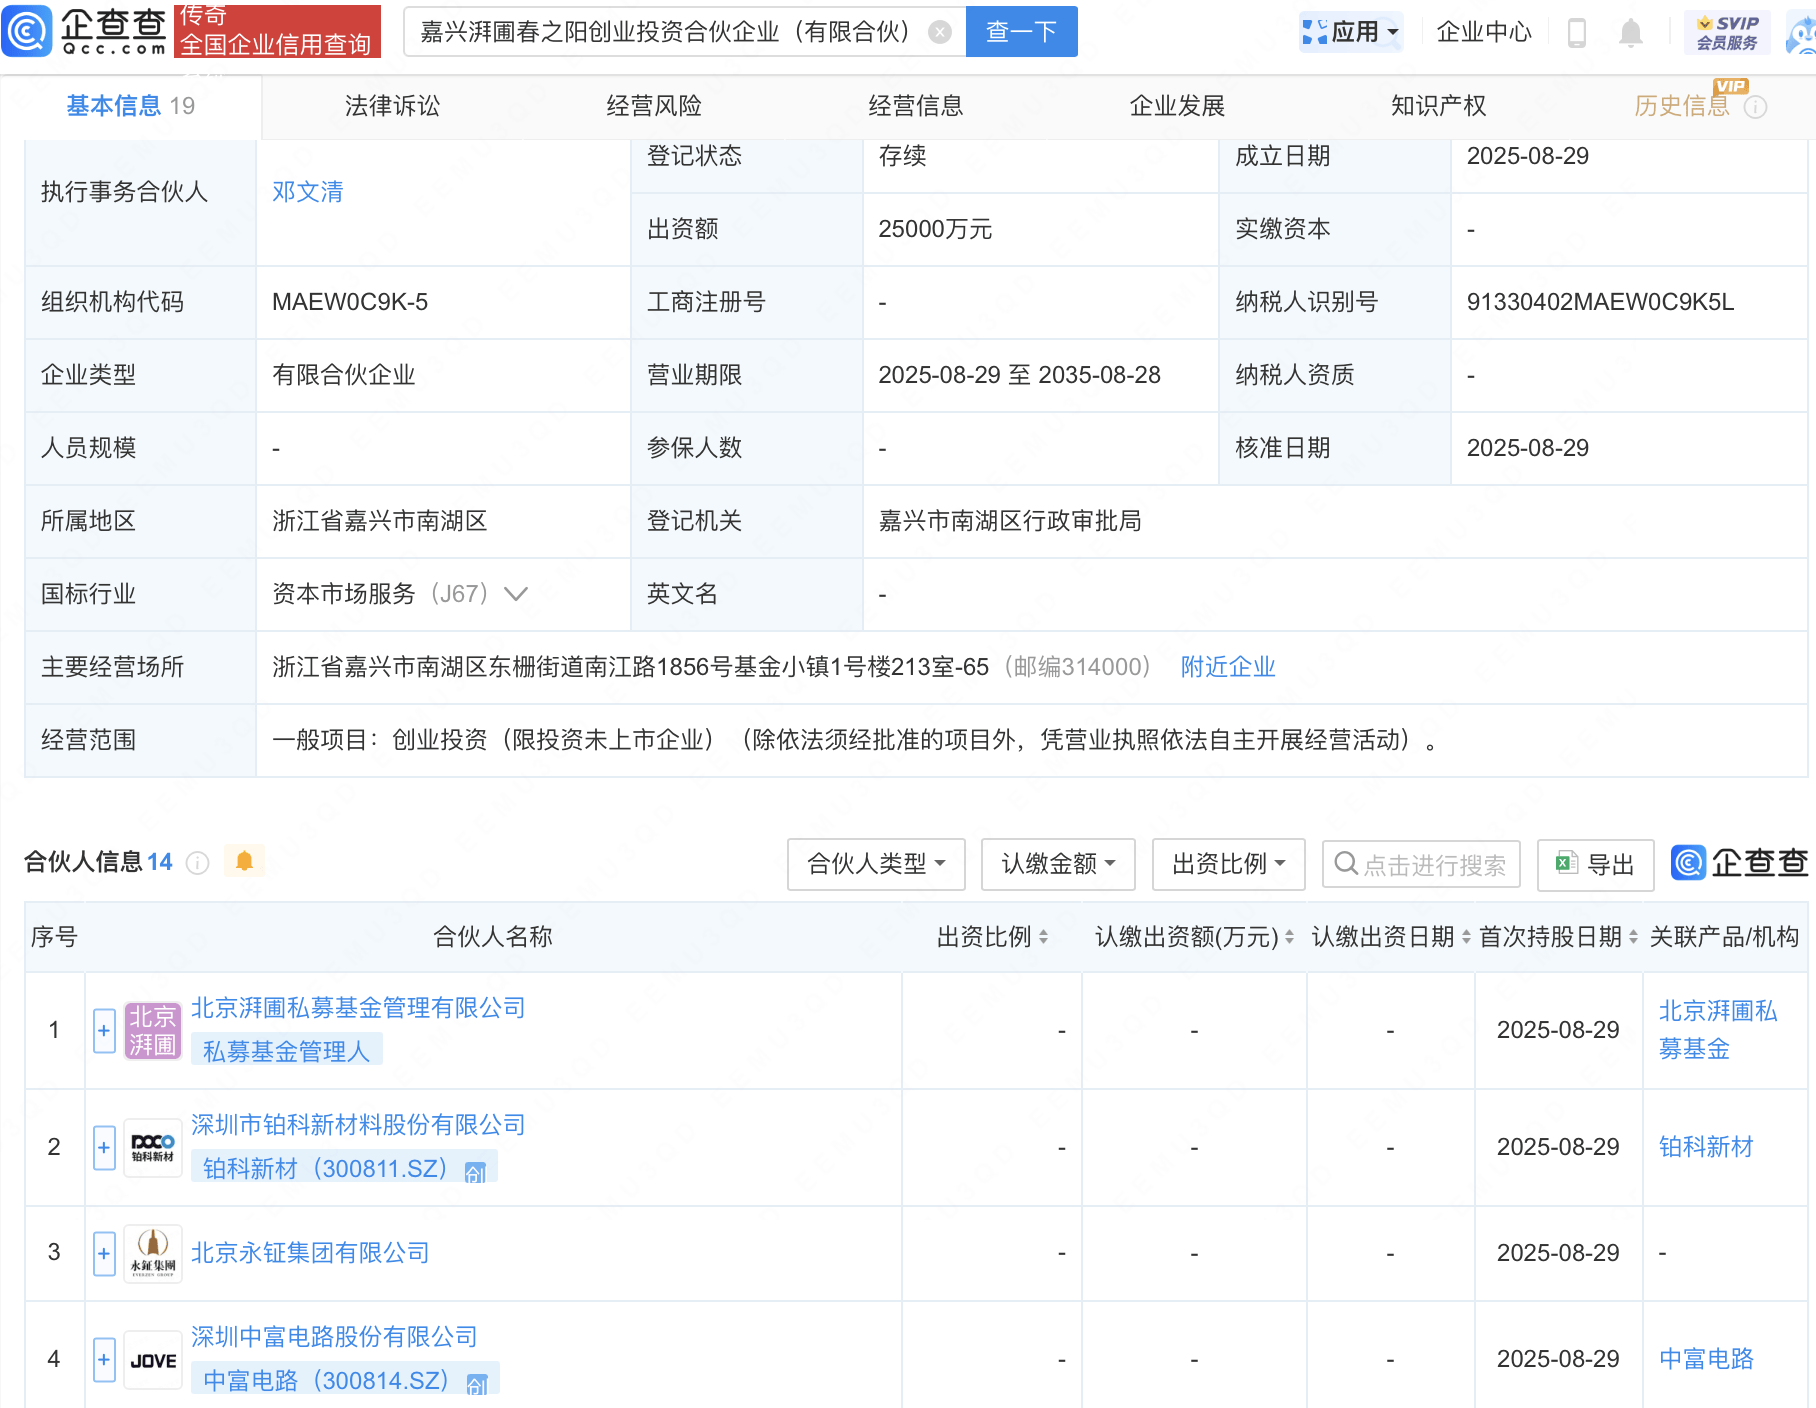The image size is (1816, 1408).
Task: Toggle sorting on 认缴出资额(万元) column
Action: click(x=1287, y=938)
